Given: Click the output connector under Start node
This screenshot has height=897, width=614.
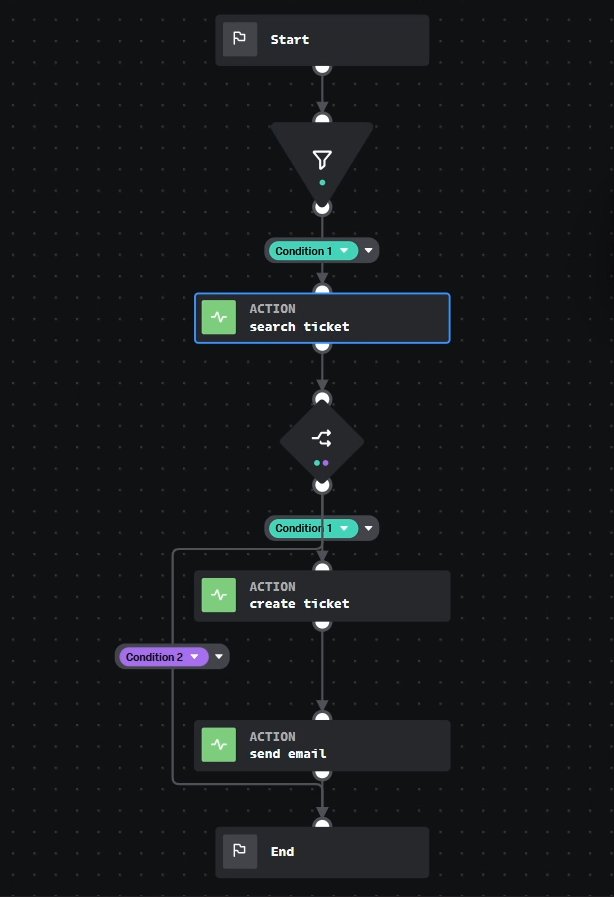Looking at the screenshot, I should [x=322, y=68].
